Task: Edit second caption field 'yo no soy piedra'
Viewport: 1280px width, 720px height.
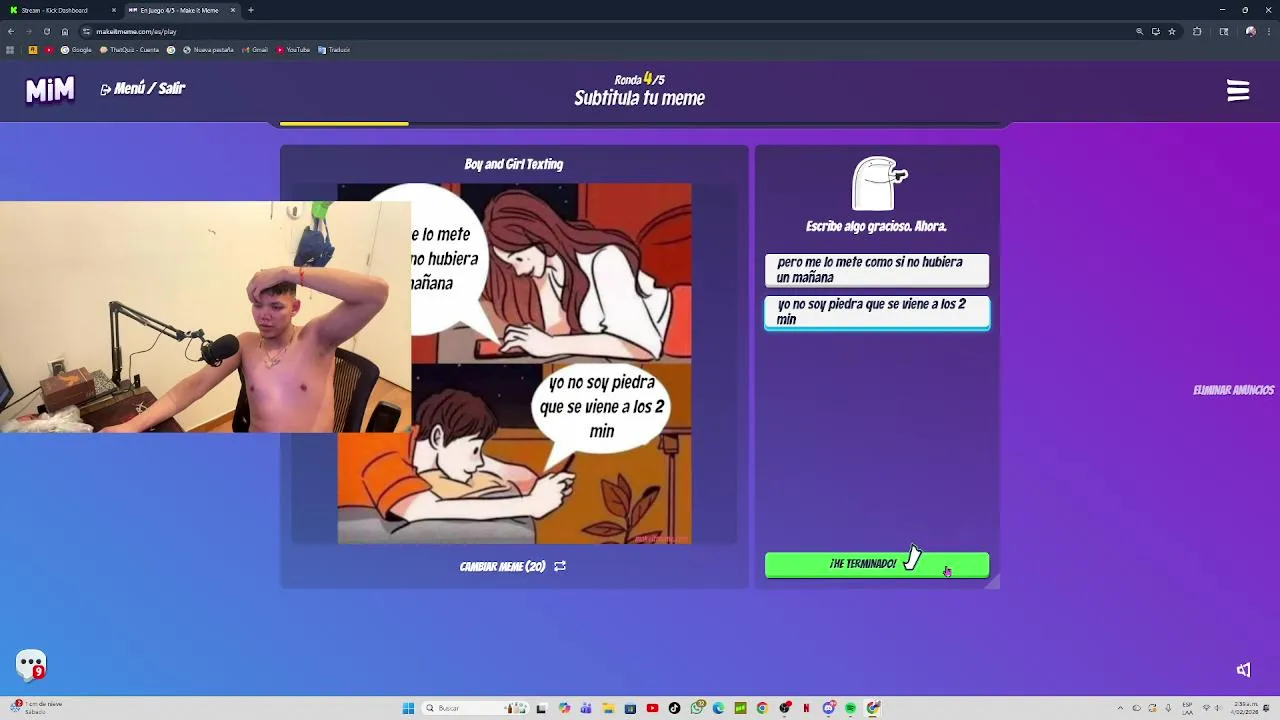Action: point(877,312)
